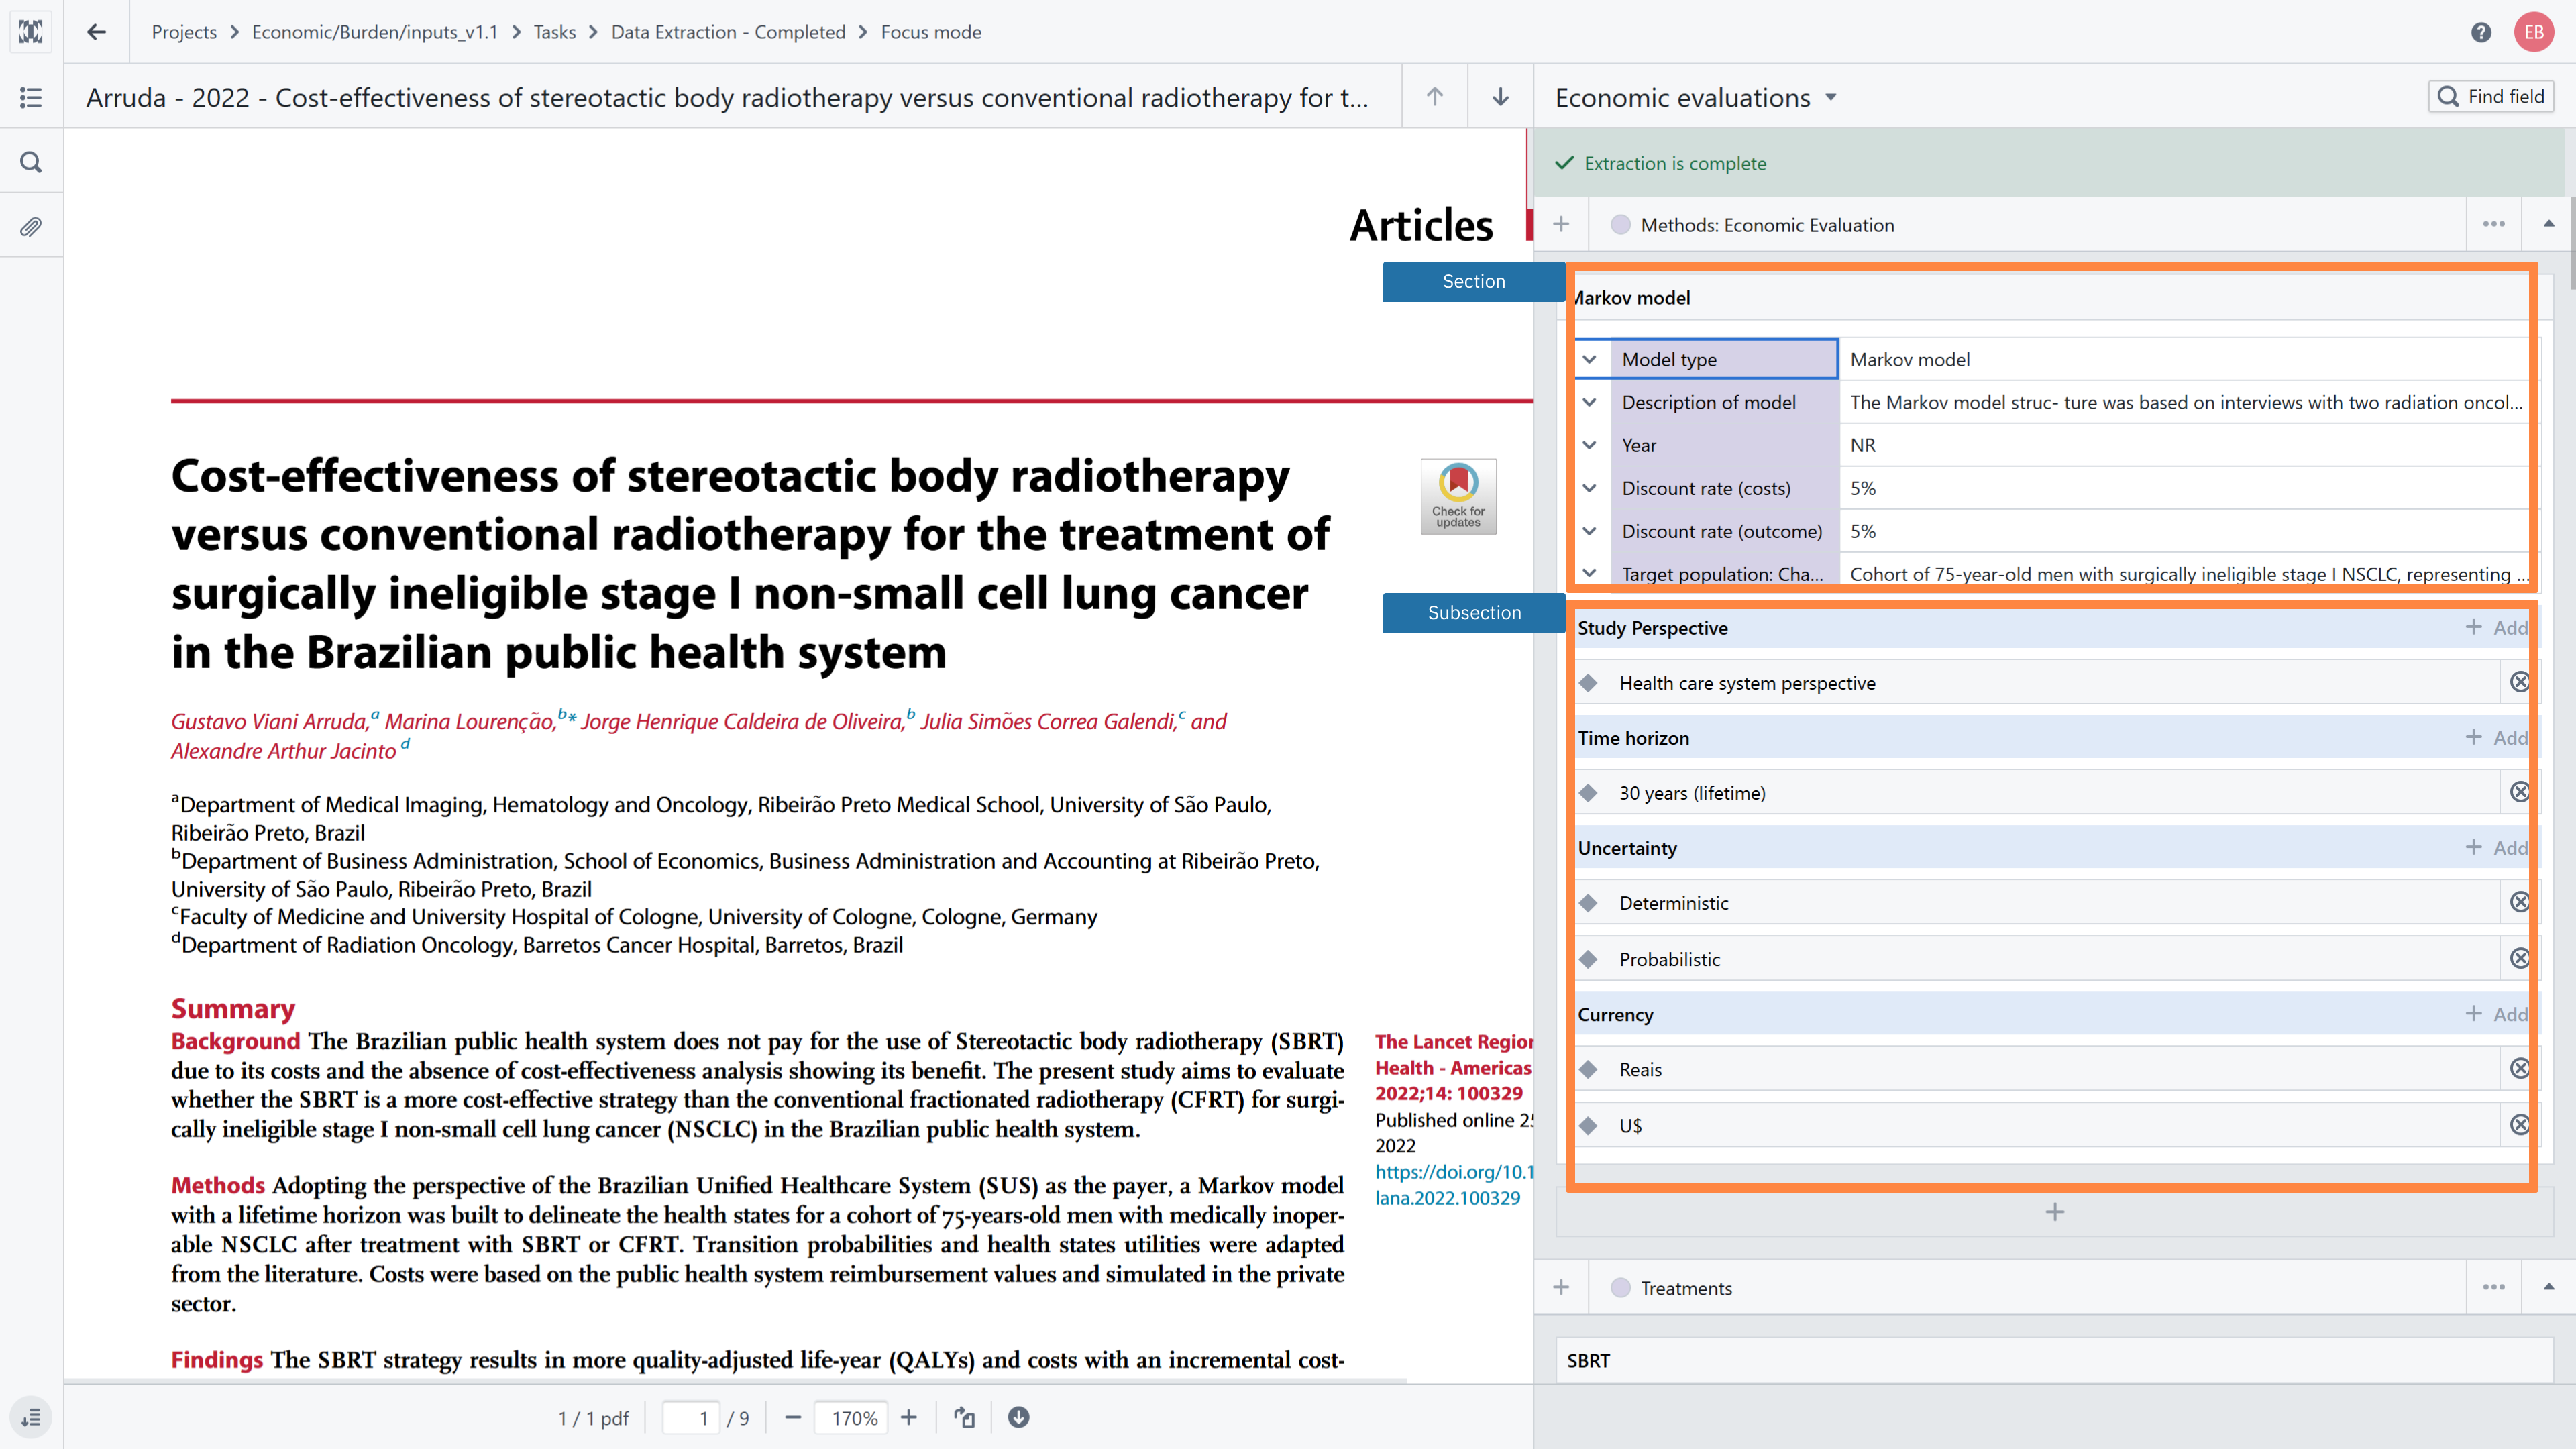
Task: Open the article DOI link
Action: pos(1453,1185)
